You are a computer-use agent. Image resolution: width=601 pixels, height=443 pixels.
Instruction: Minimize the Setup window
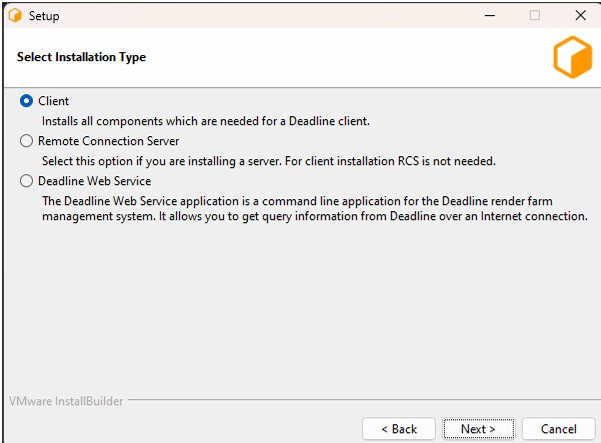489,16
